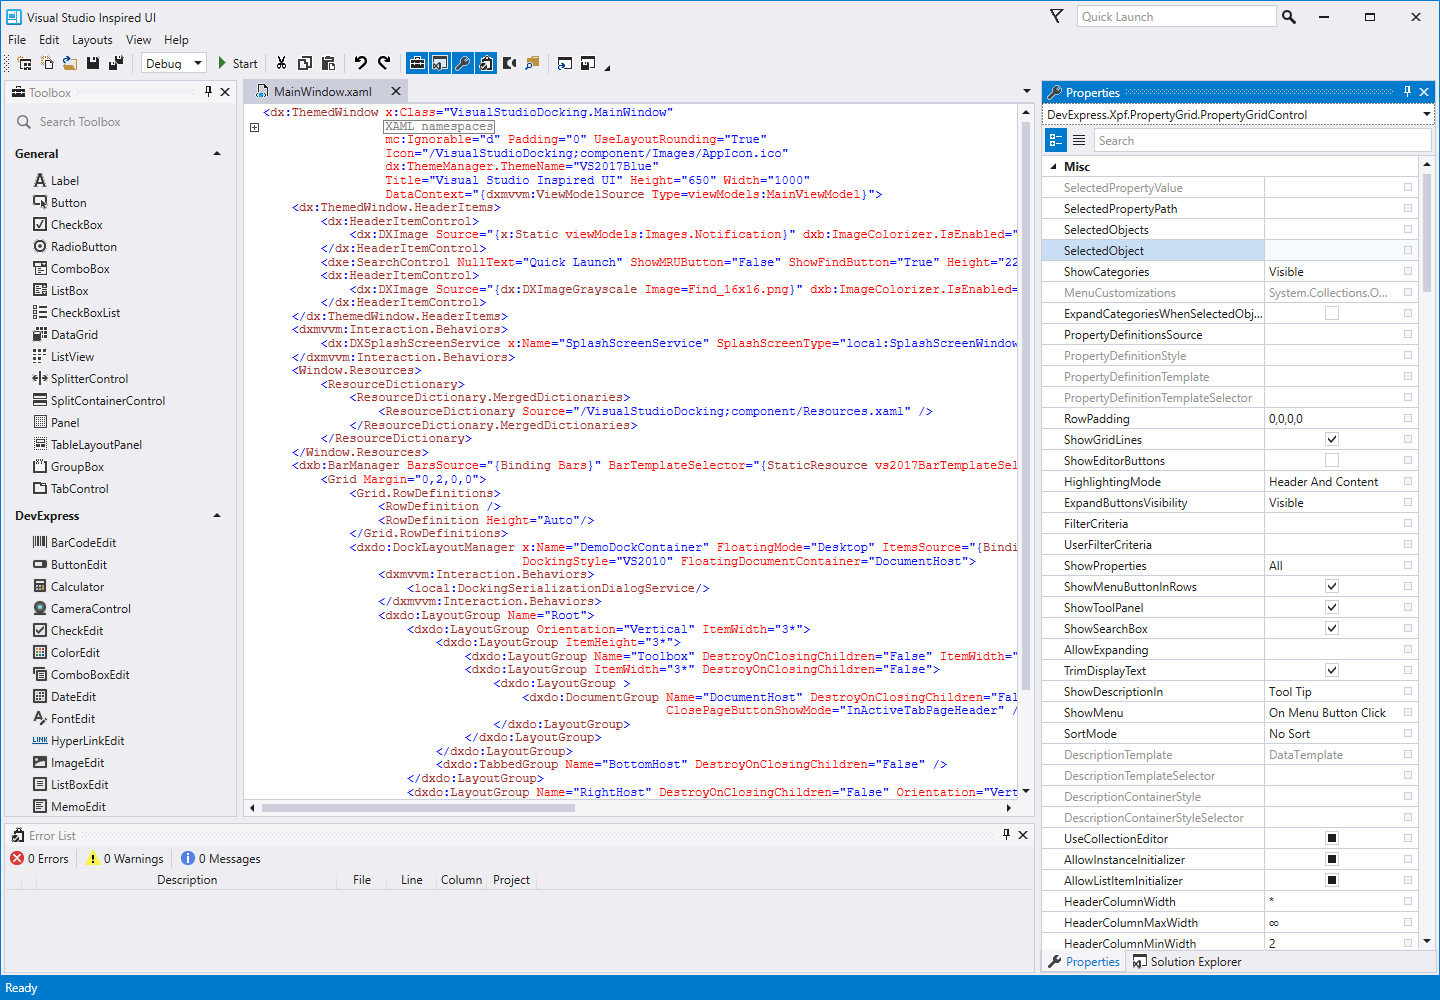Image resolution: width=1440 pixels, height=1000 pixels.
Task: Open the File menu
Action: tap(17, 40)
